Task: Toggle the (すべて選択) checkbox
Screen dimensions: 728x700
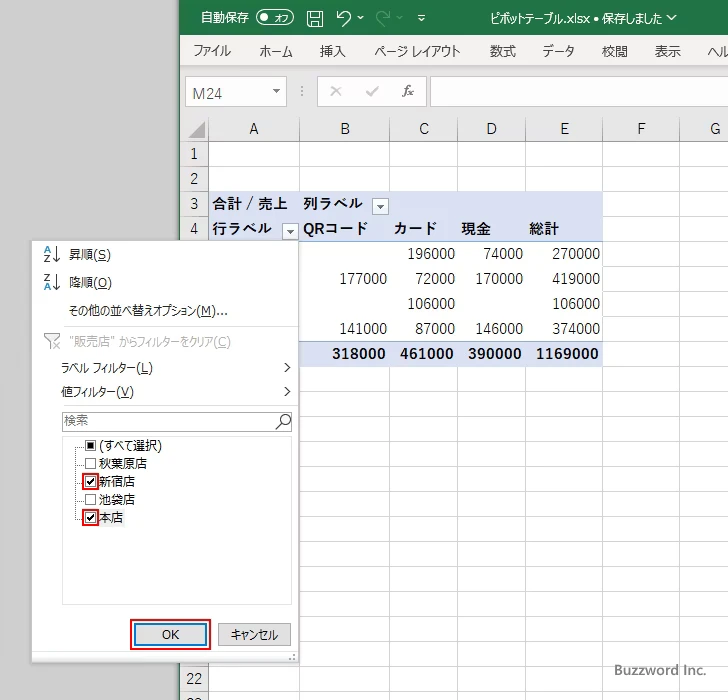Action: (x=91, y=446)
